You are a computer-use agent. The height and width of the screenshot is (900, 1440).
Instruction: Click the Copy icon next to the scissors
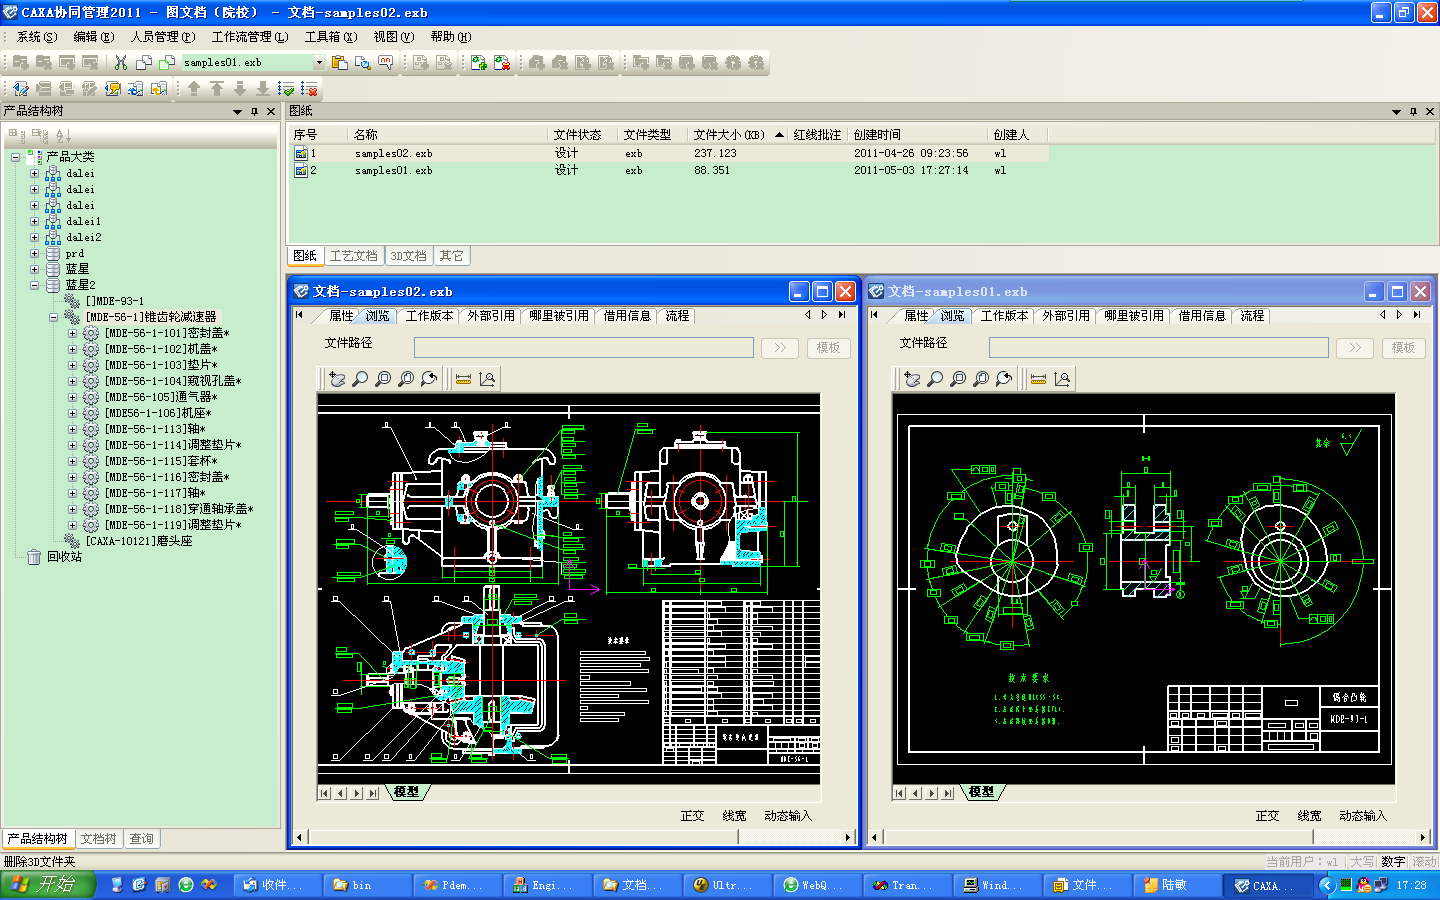(144, 62)
